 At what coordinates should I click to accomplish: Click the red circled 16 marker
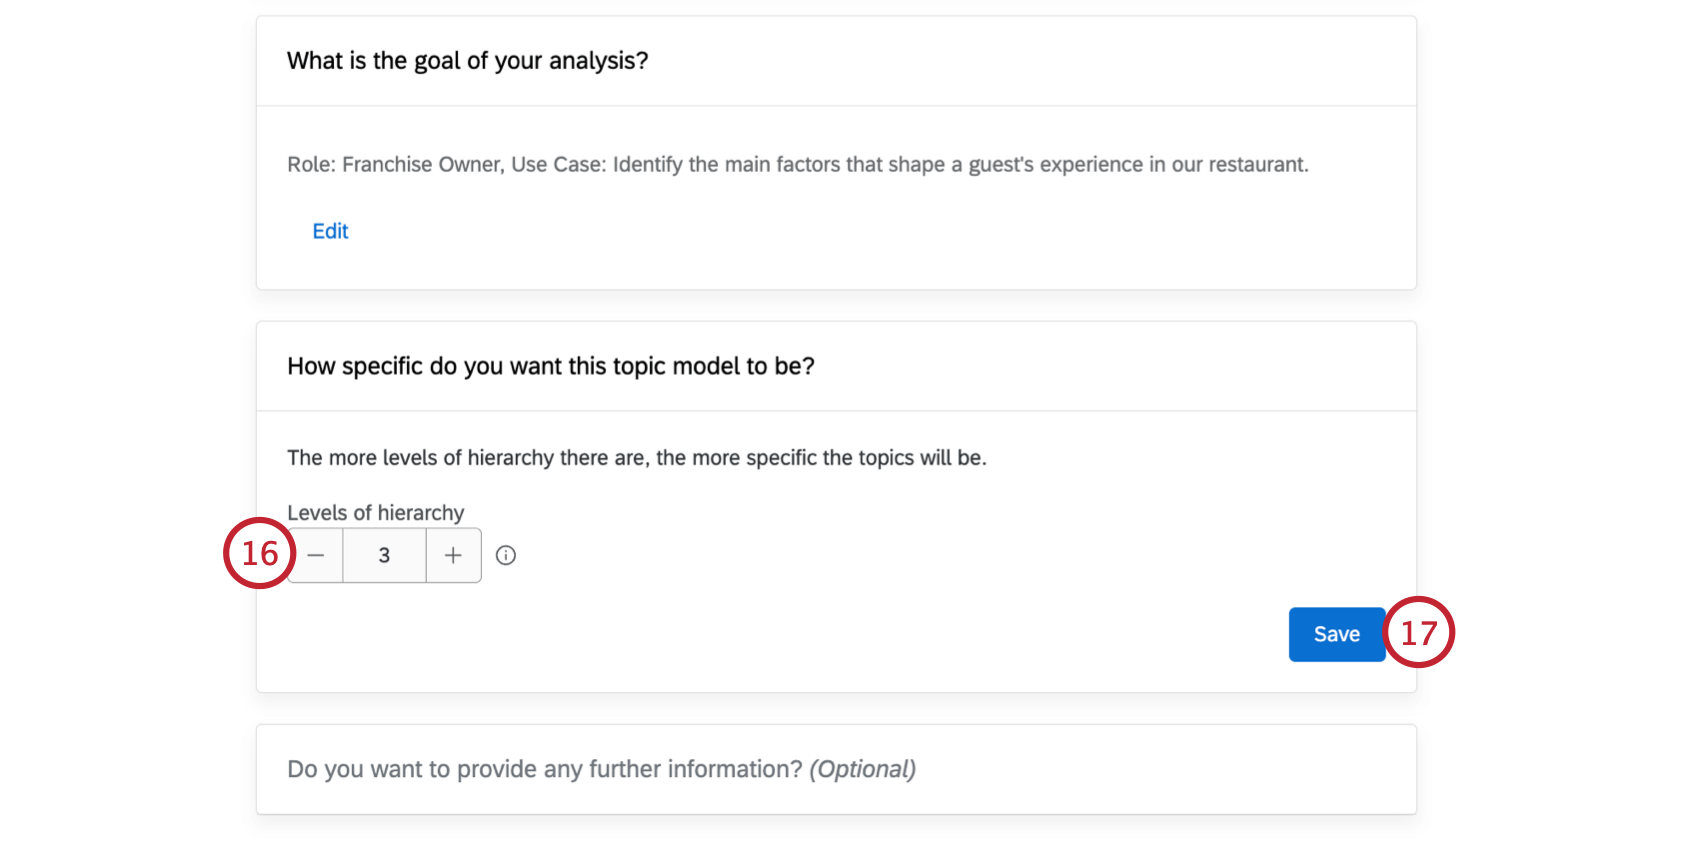259,553
